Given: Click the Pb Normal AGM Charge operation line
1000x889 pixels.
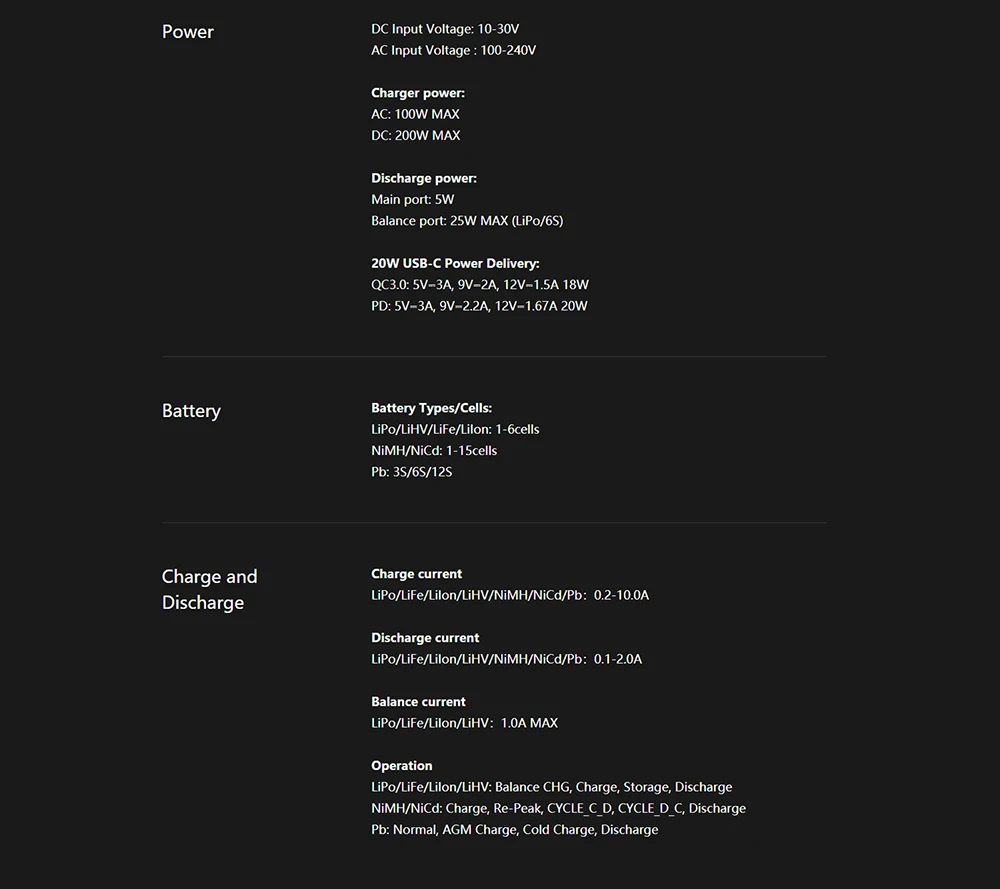Looking at the screenshot, I should click(x=515, y=830).
